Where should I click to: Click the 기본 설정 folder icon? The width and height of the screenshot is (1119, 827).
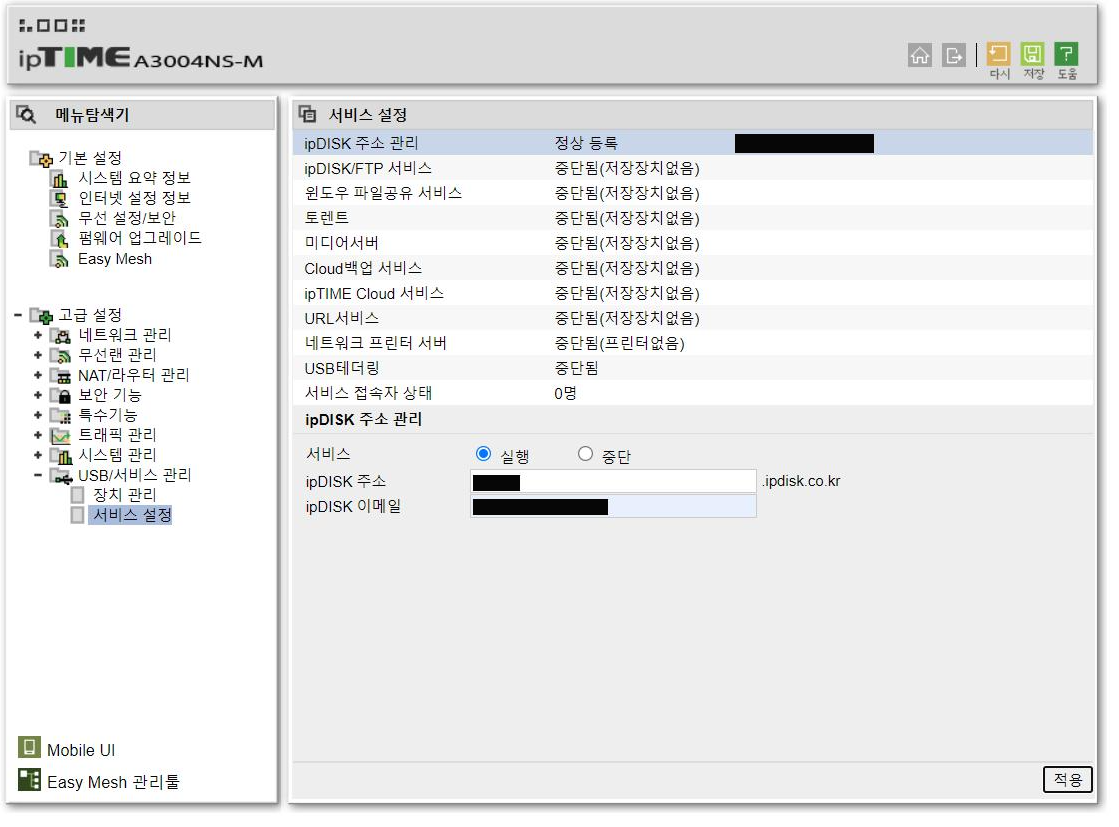tap(41, 158)
